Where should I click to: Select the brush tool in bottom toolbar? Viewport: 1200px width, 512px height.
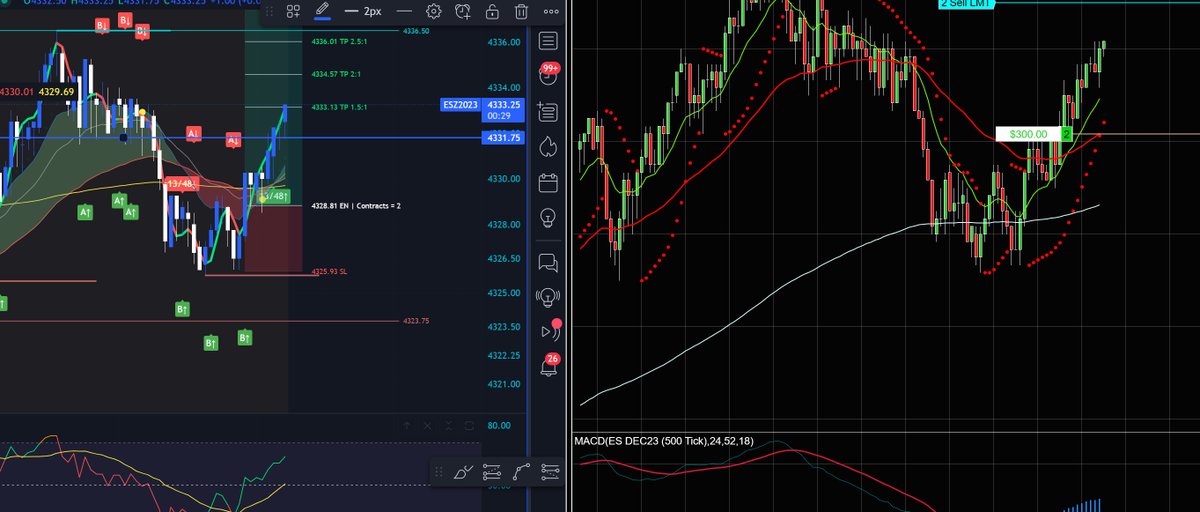(462, 472)
